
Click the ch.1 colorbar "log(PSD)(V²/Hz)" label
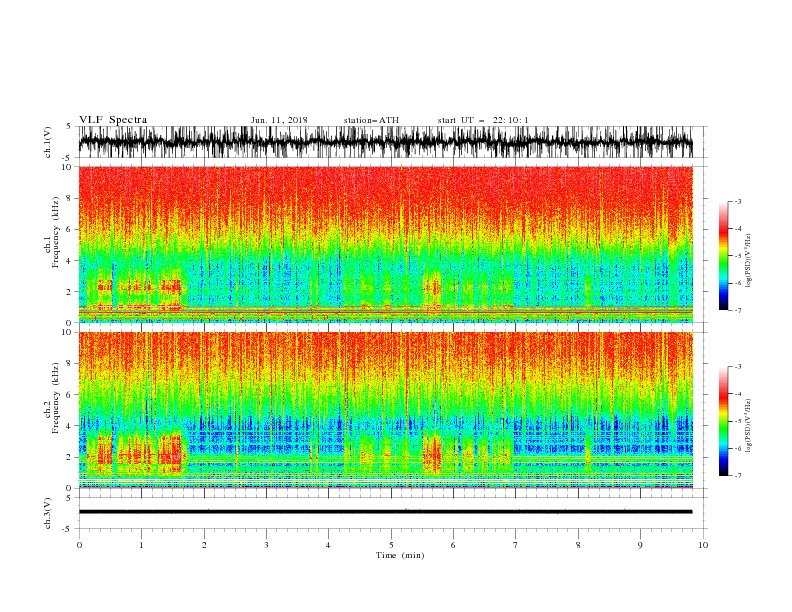pyautogui.click(x=749, y=261)
